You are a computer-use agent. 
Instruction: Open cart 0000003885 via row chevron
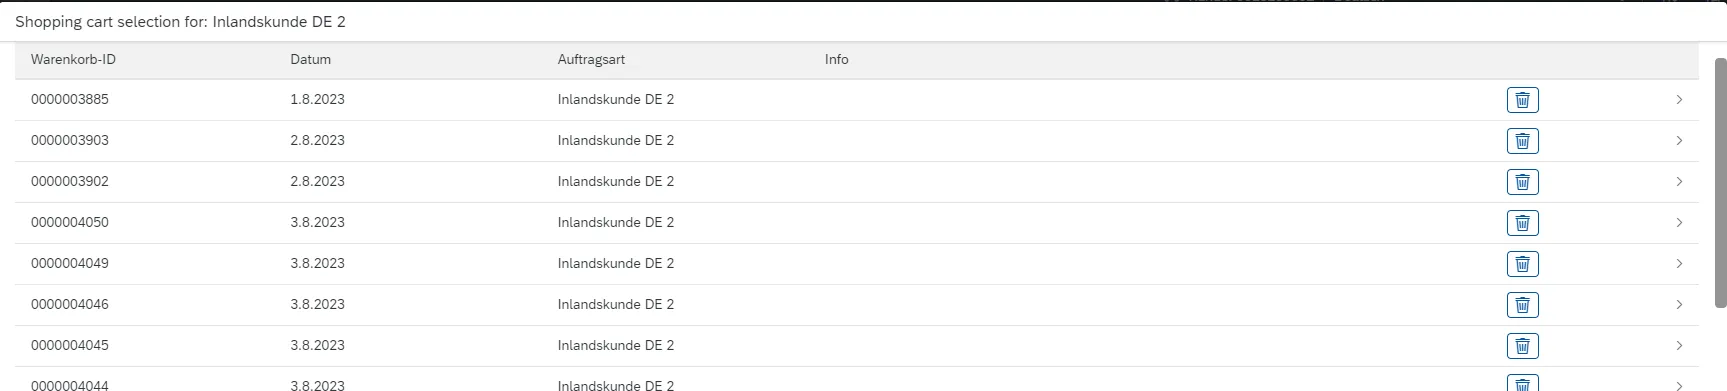tap(1679, 100)
